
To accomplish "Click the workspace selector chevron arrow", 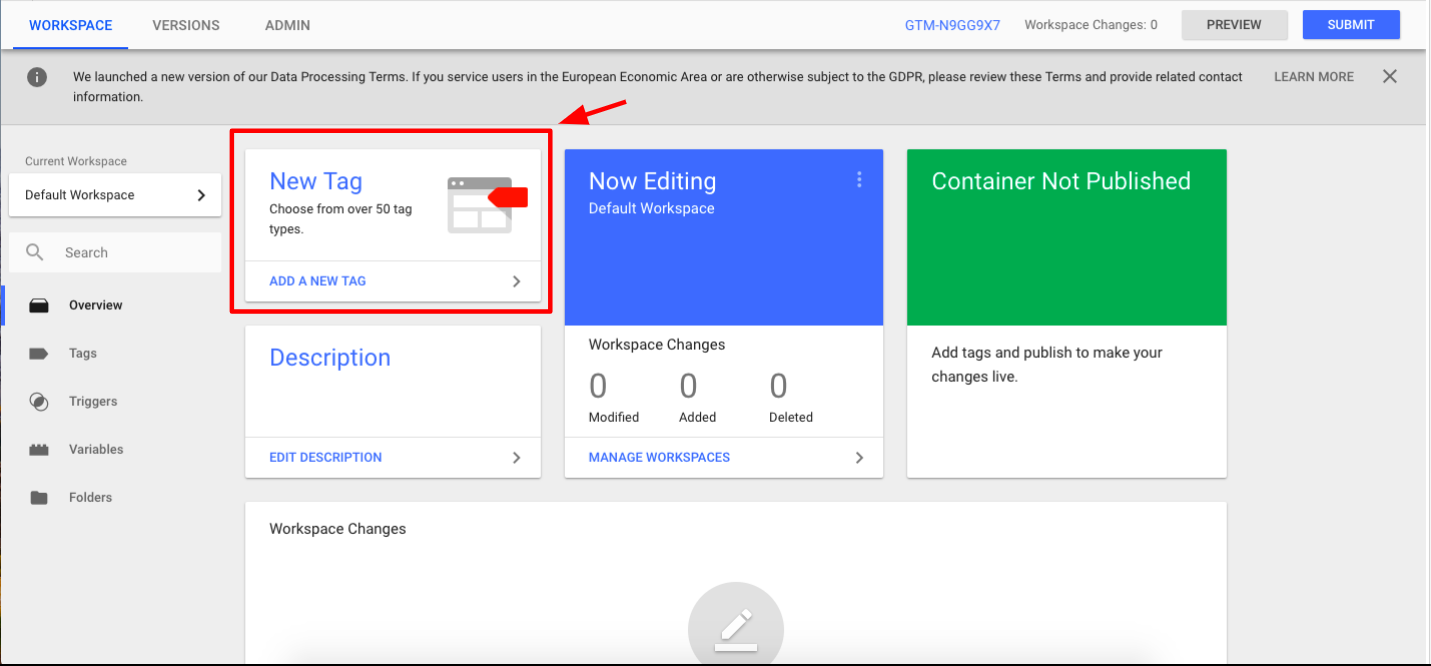I will point(201,195).
